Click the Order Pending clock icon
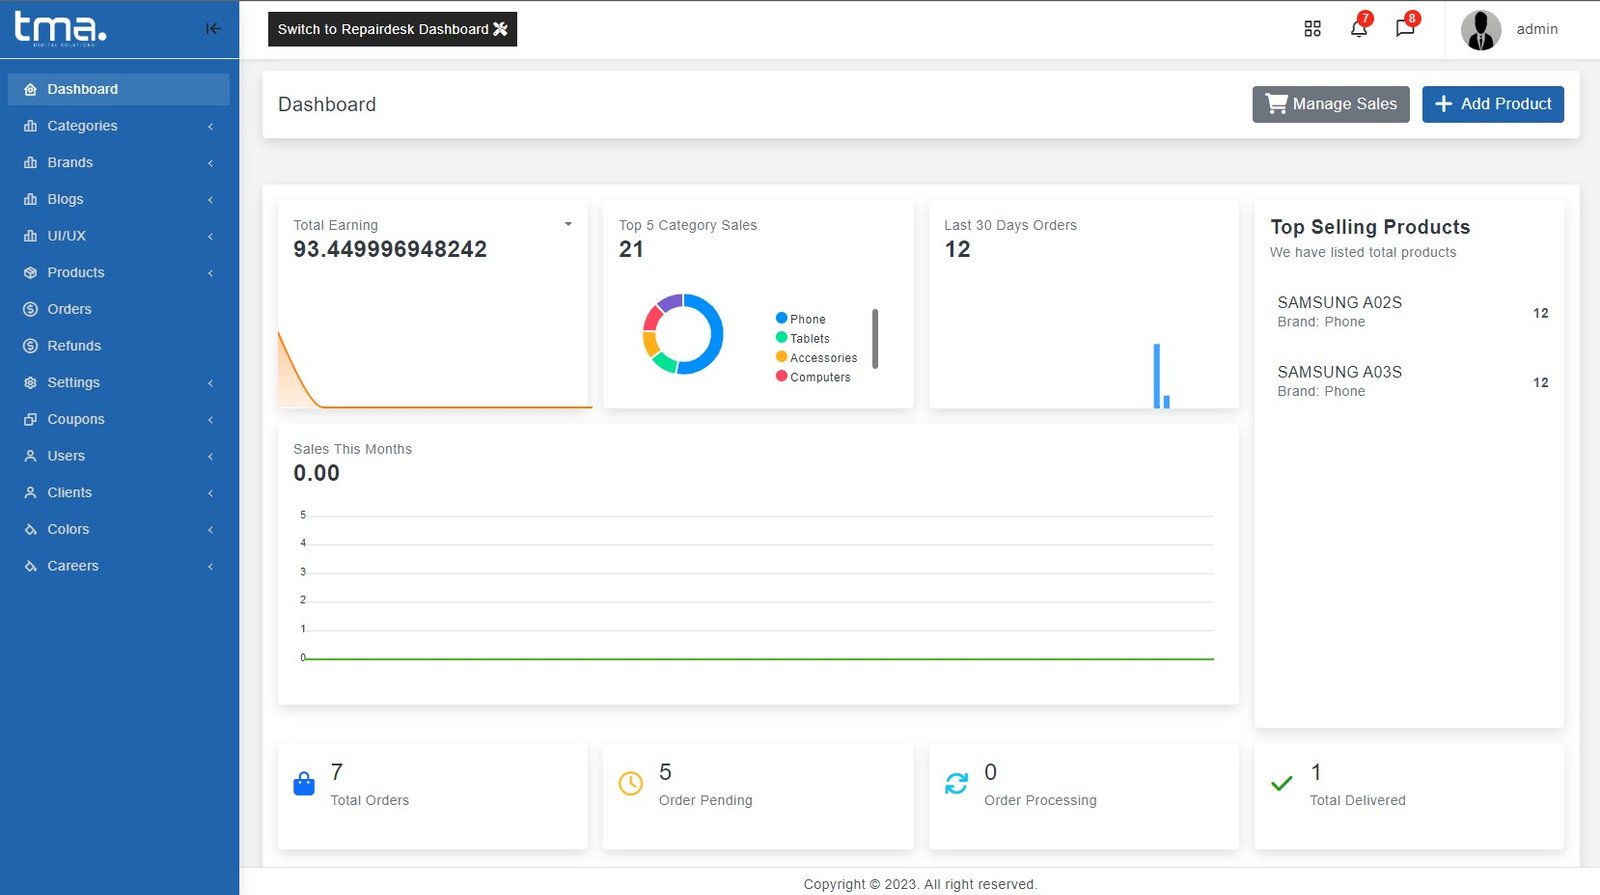1600x895 pixels. (631, 784)
